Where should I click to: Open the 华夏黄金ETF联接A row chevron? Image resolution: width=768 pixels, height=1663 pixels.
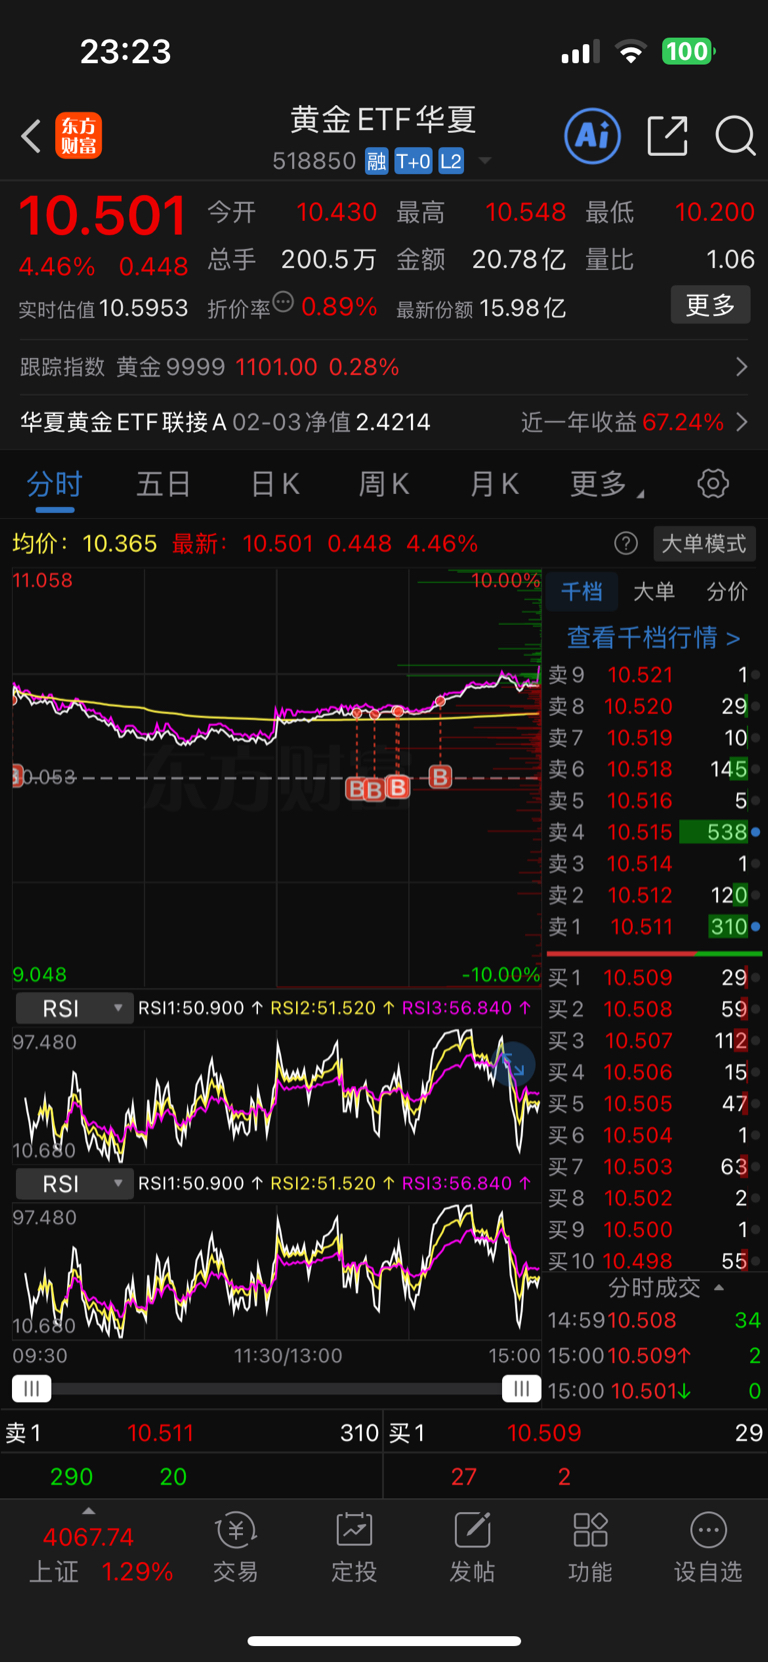pyautogui.click(x=741, y=422)
